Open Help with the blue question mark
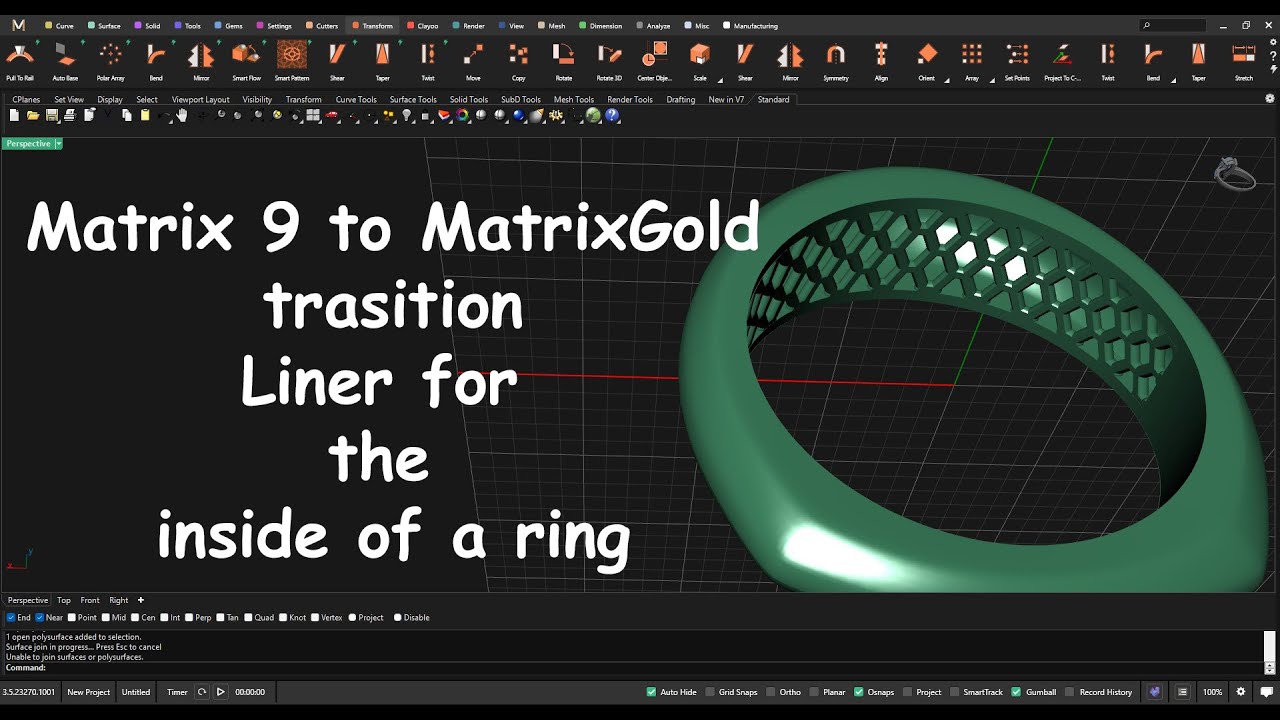The image size is (1280, 720). 613,116
